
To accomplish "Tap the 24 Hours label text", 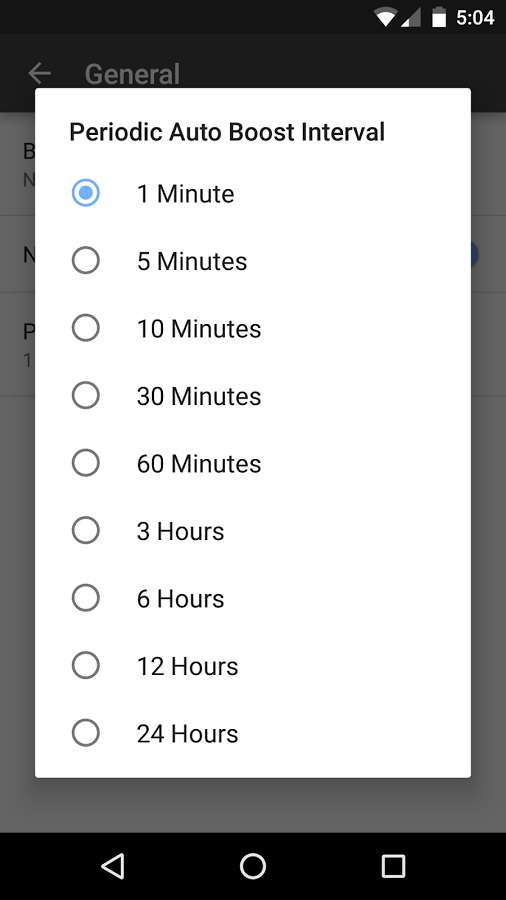I will tap(188, 734).
